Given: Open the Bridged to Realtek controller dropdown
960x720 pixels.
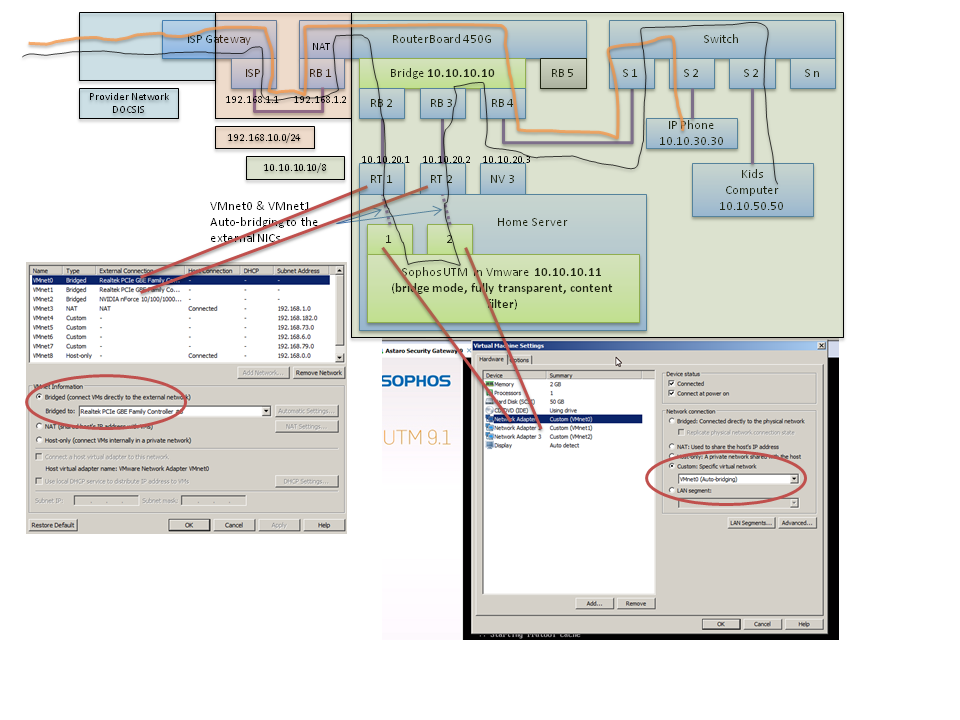Looking at the screenshot, I should point(266,411).
